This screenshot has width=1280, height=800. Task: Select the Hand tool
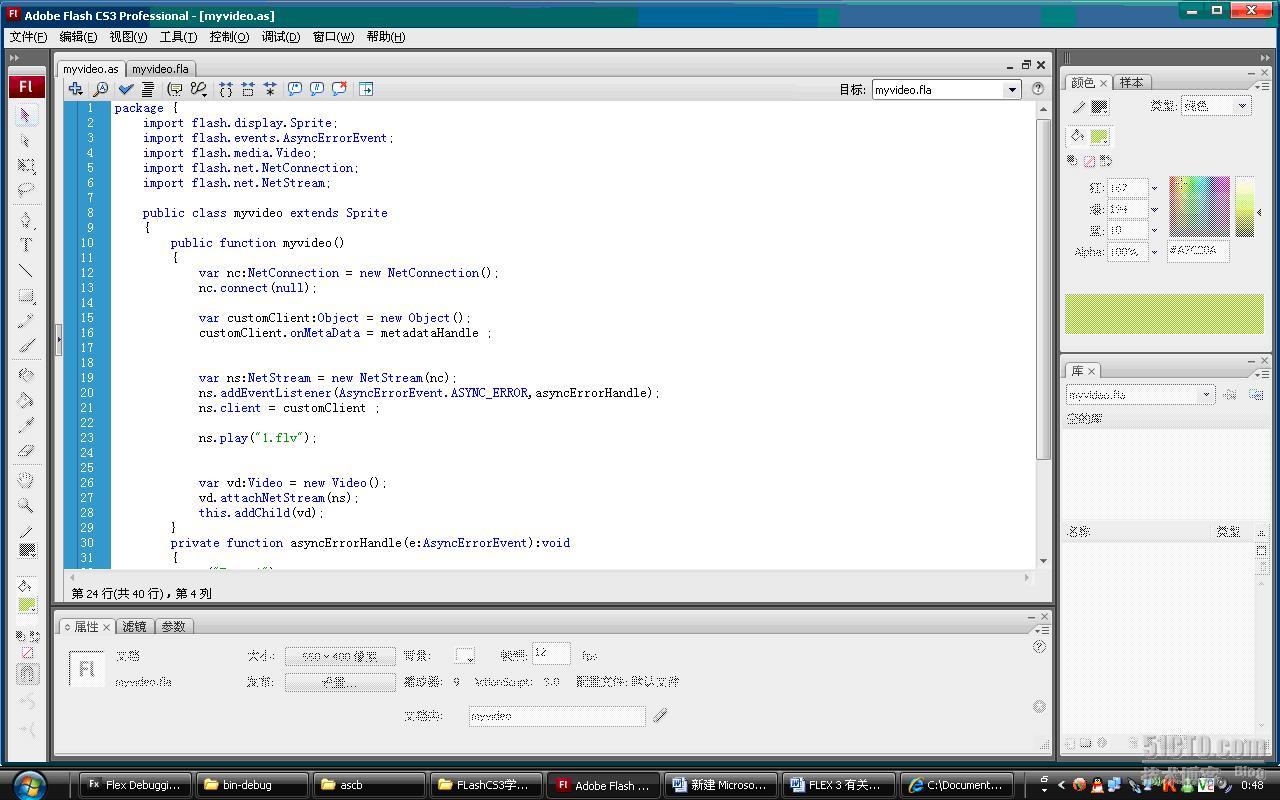tap(26, 481)
